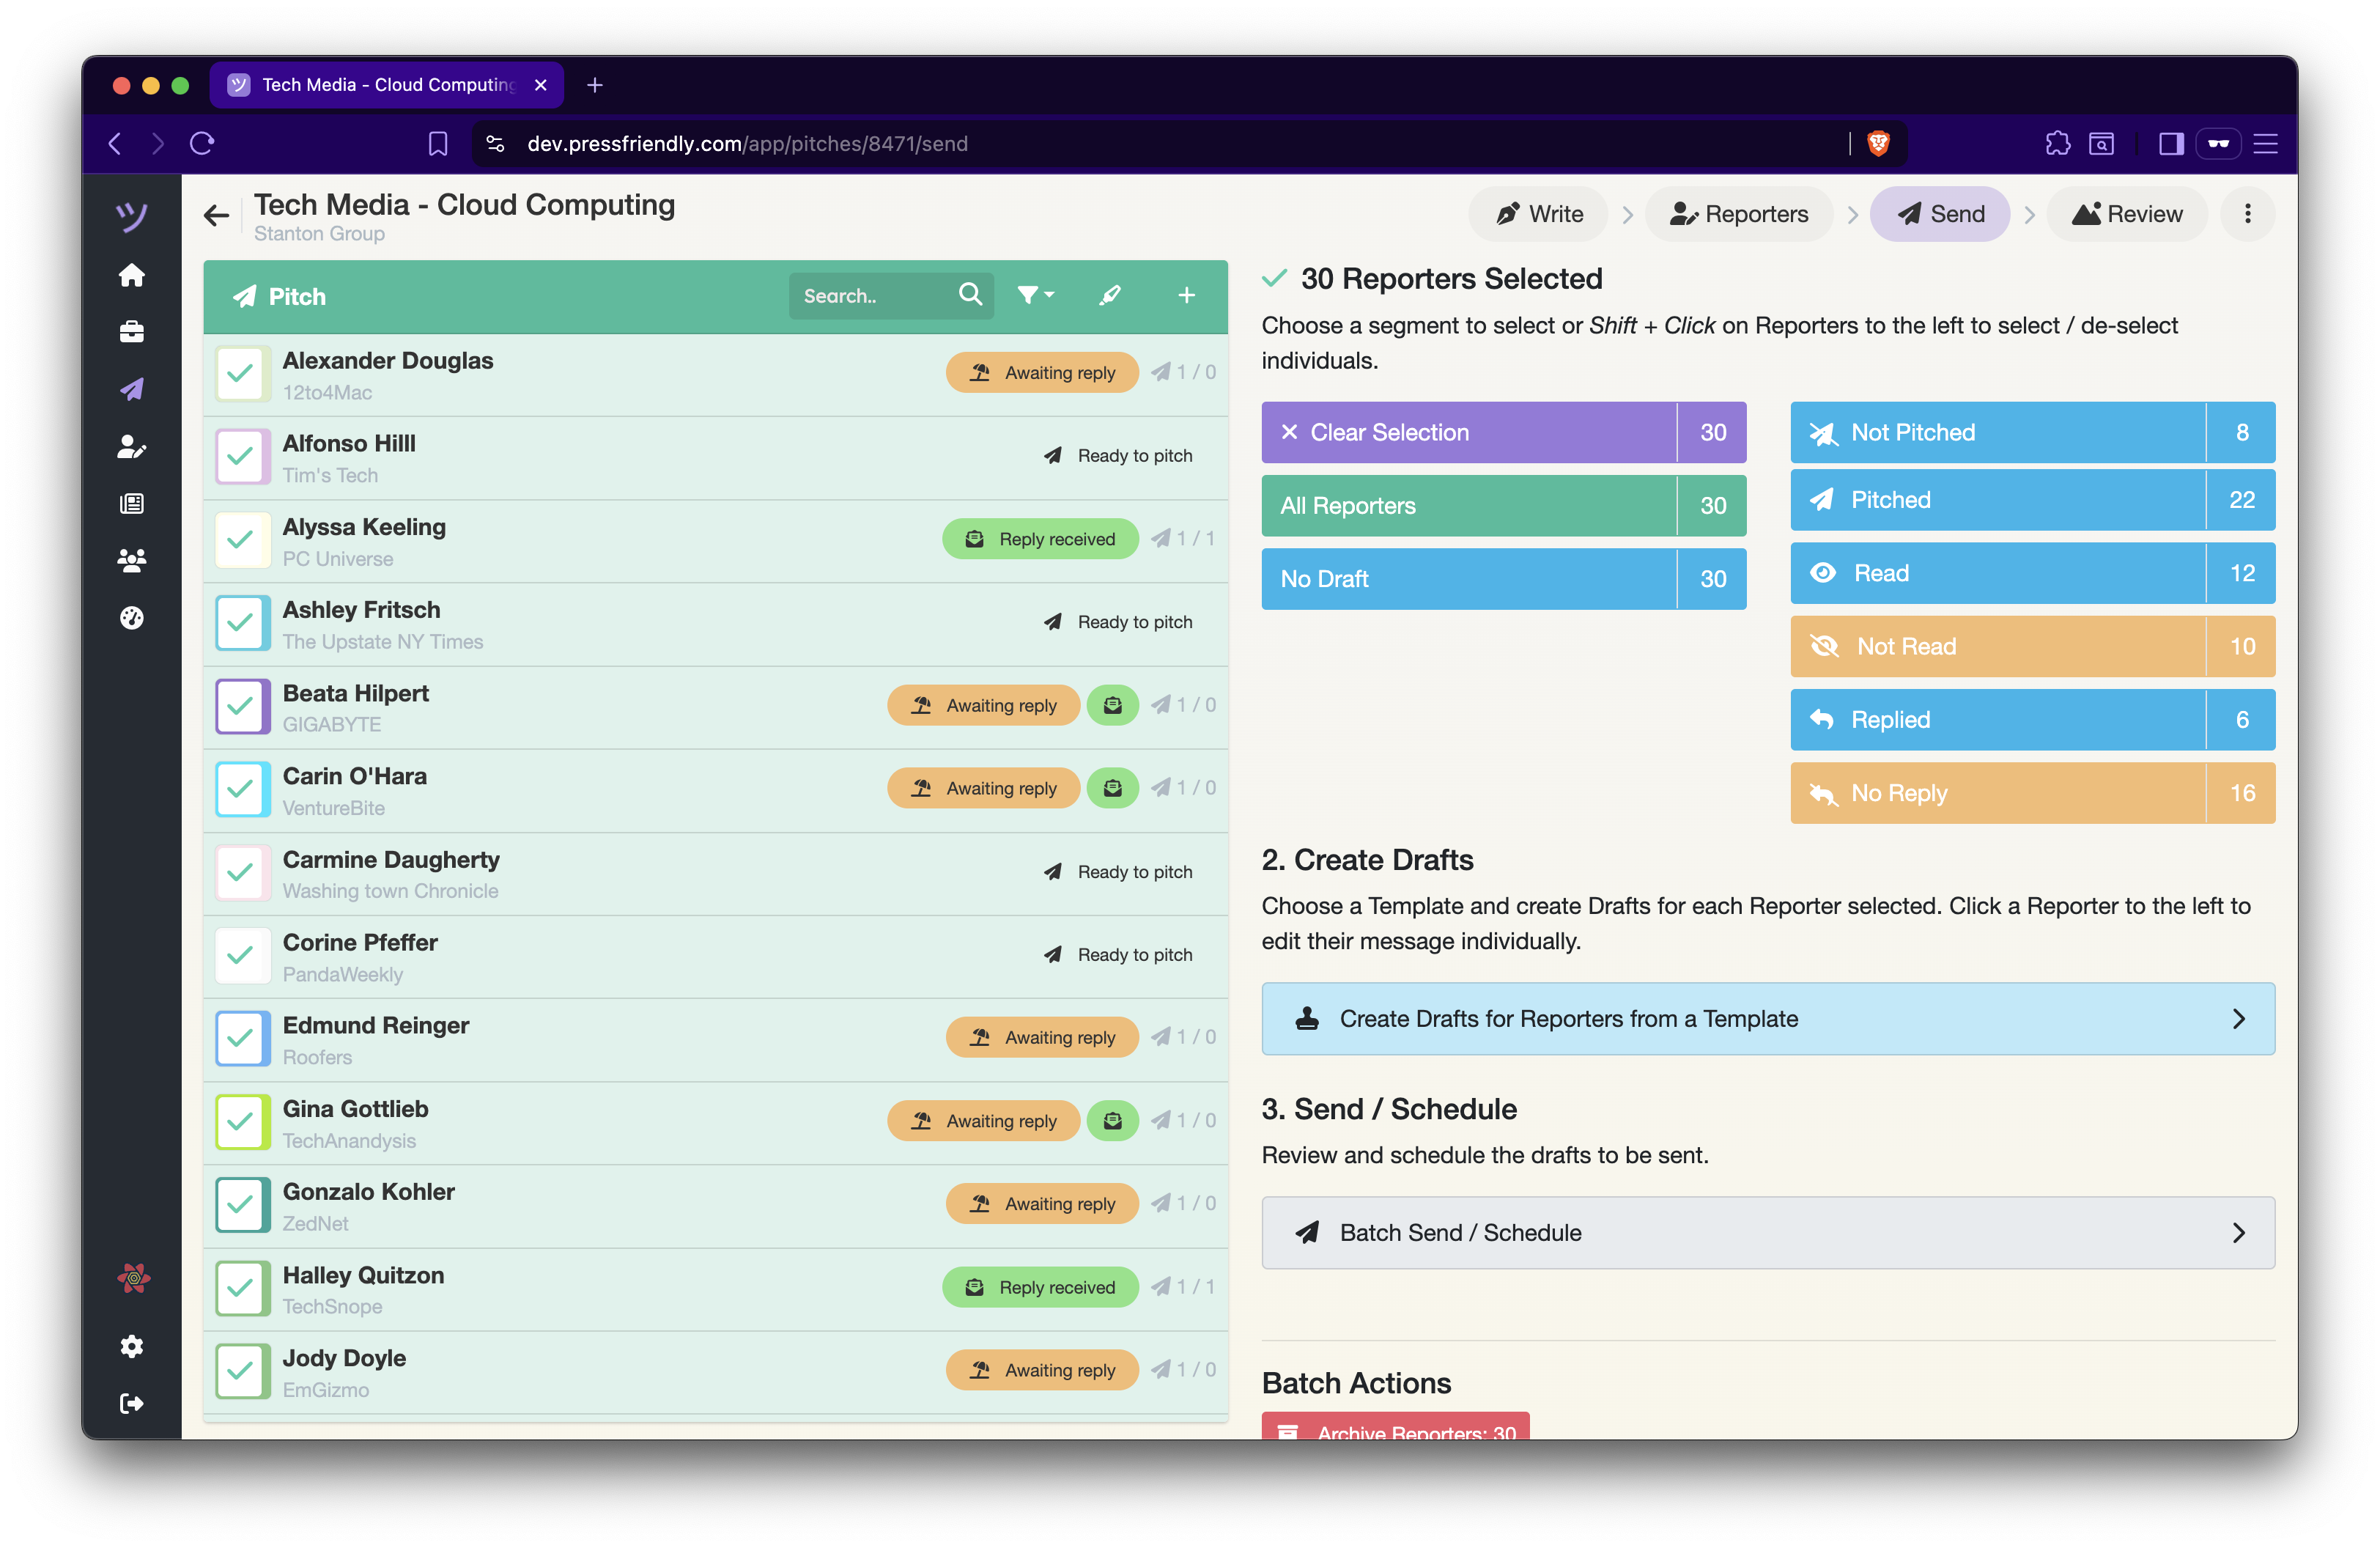Open the Home section in the sidebar
Viewport: 2380px width, 1548px height.
pyautogui.click(x=131, y=275)
